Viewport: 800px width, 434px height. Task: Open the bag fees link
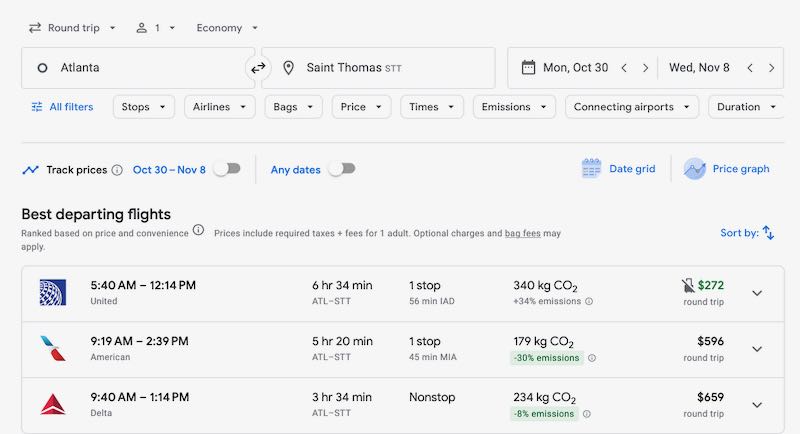pos(523,233)
